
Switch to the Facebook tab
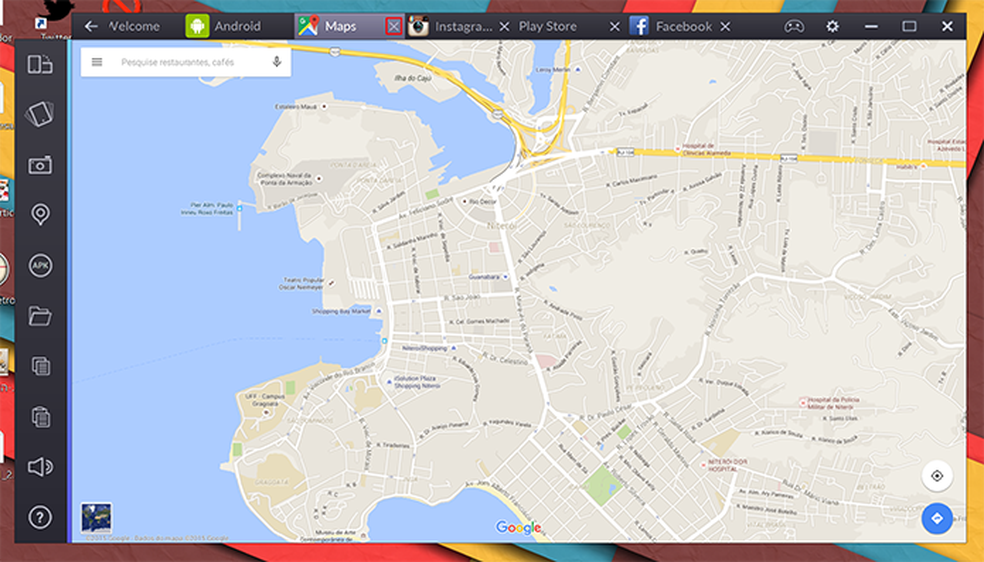click(x=670, y=26)
